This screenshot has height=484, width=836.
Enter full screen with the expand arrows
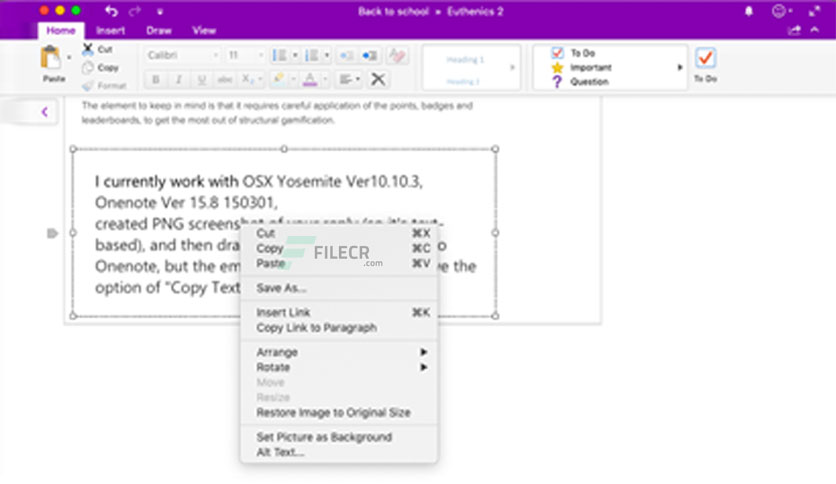coord(815,11)
